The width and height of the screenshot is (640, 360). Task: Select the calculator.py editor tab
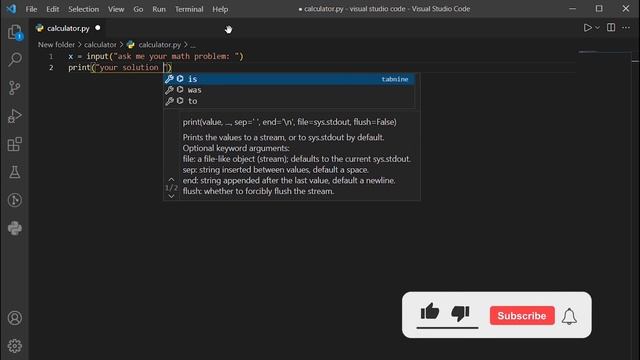tap(68, 28)
